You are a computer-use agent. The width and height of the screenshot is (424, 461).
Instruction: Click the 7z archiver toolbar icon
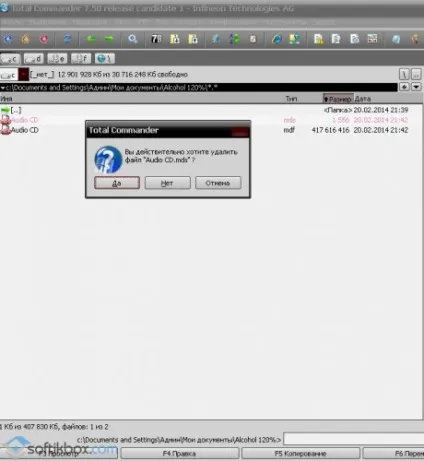click(156, 39)
